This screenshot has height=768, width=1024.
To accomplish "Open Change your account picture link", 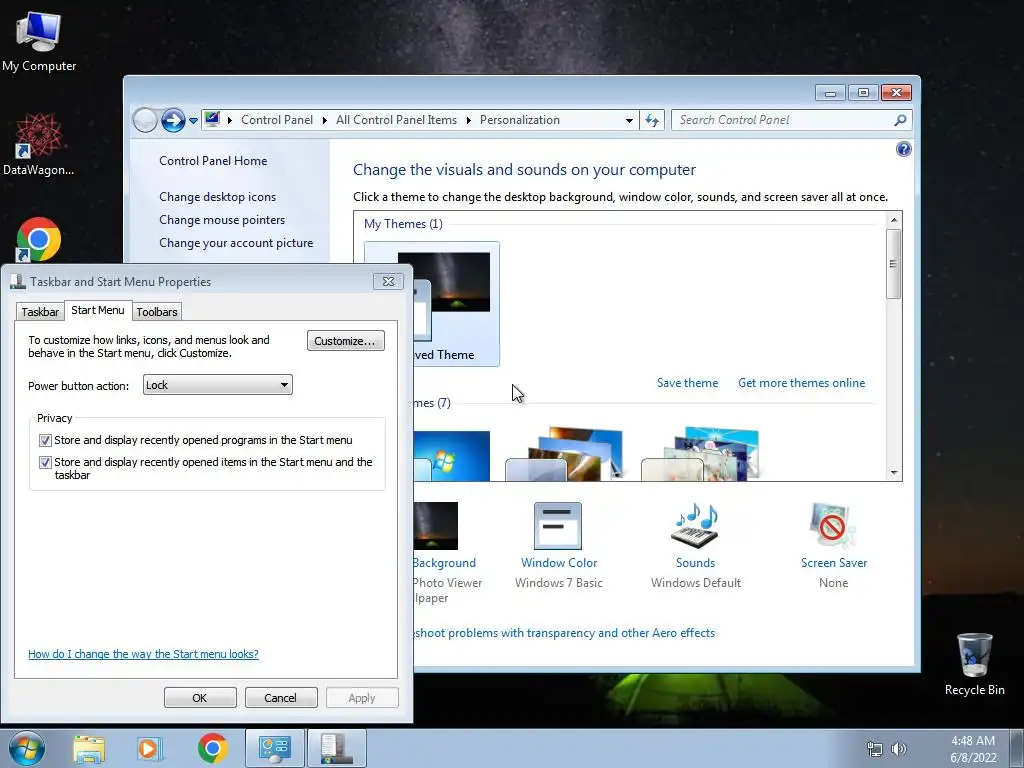I will (236, 242).
